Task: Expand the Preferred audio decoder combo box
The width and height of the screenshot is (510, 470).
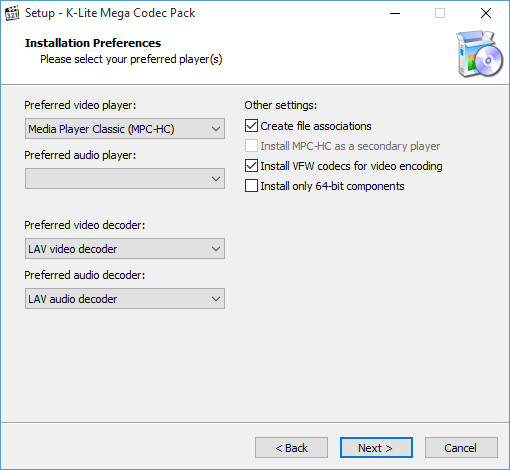Action: 125,299
